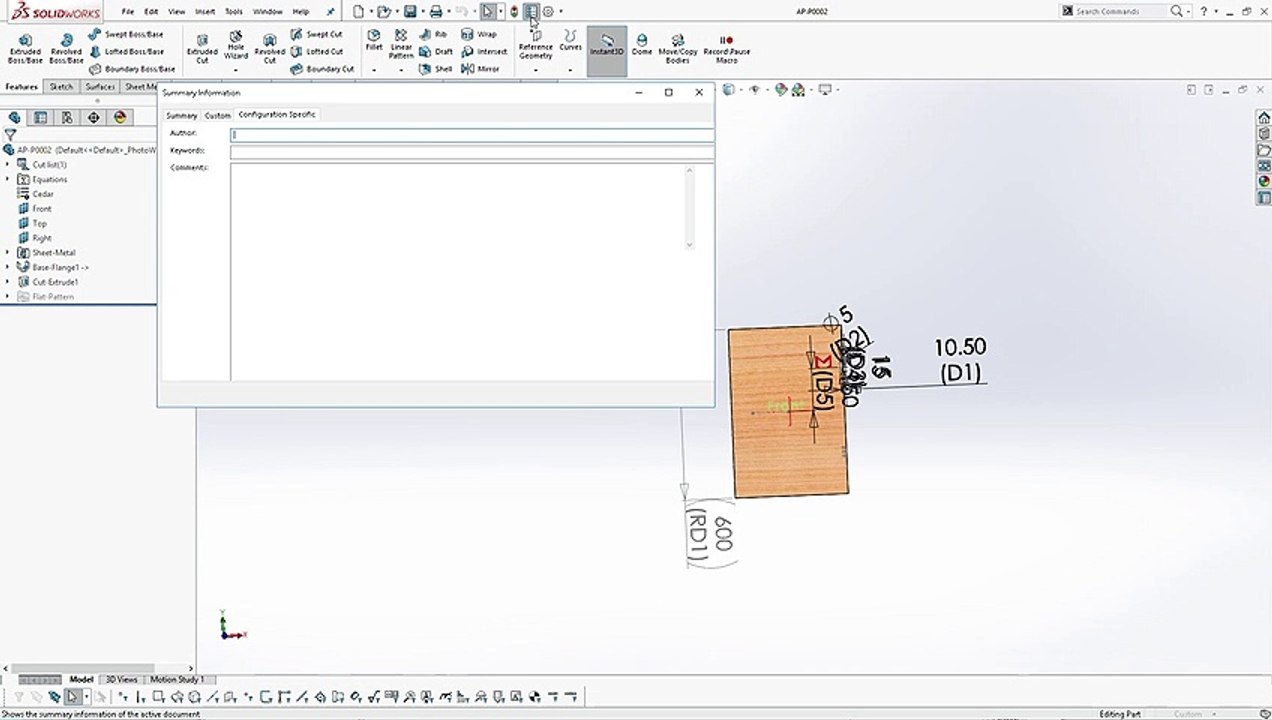1272x720 pixels.
Task: Click the Search Commands box
Action: point(1113,11)
